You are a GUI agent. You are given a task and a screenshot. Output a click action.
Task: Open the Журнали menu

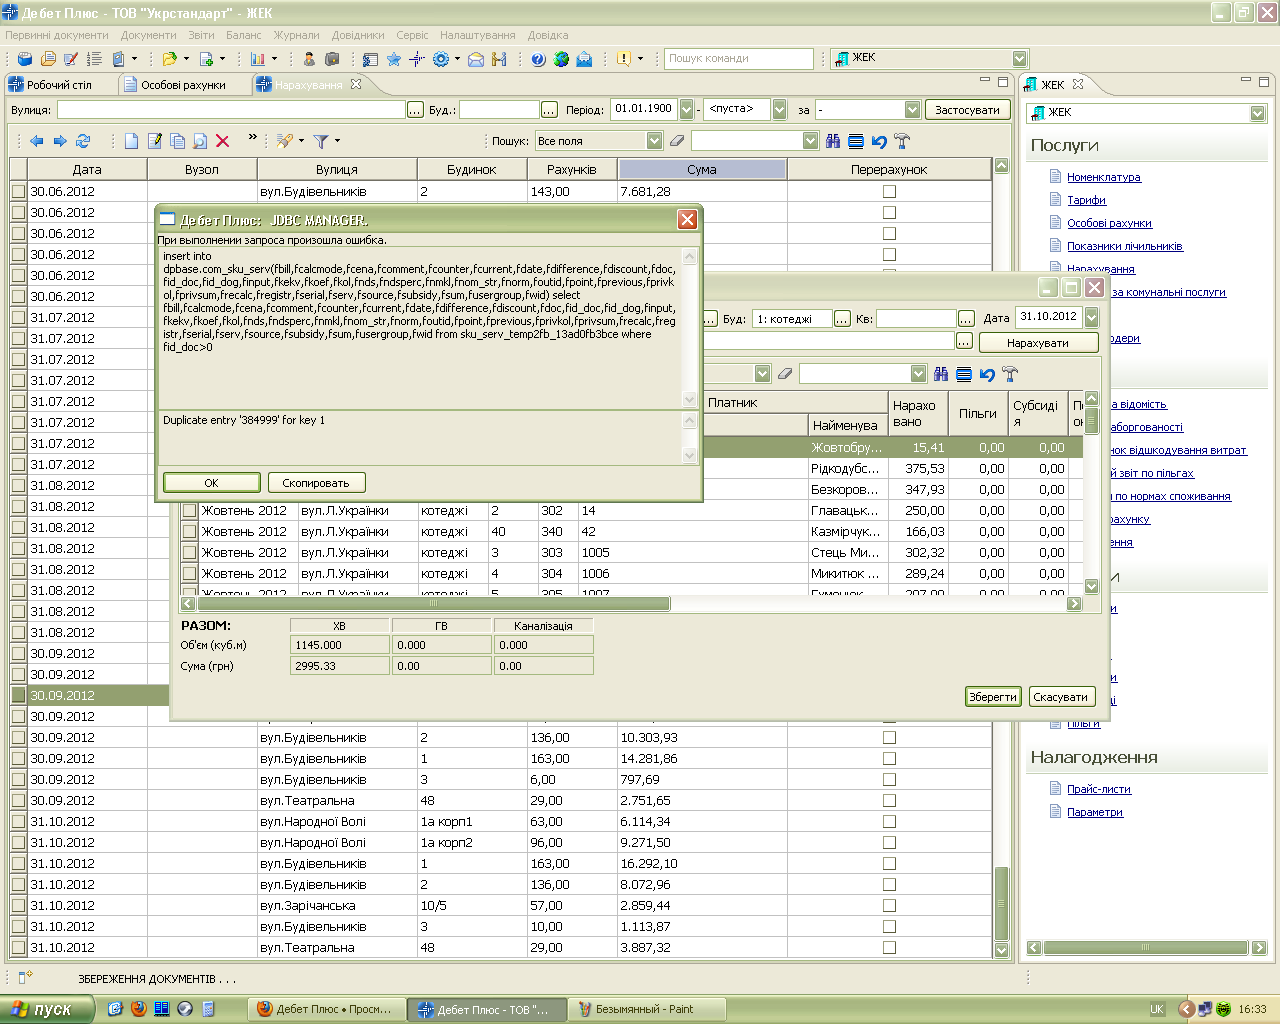pos(297,35)
